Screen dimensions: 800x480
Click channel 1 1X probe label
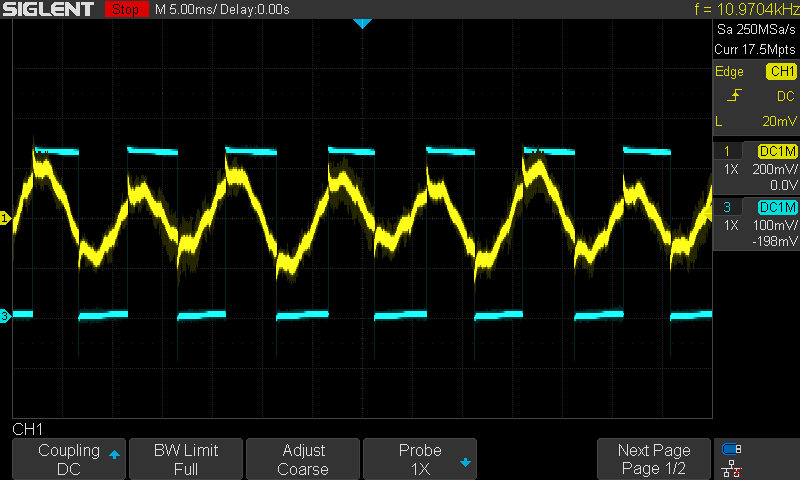731,169
